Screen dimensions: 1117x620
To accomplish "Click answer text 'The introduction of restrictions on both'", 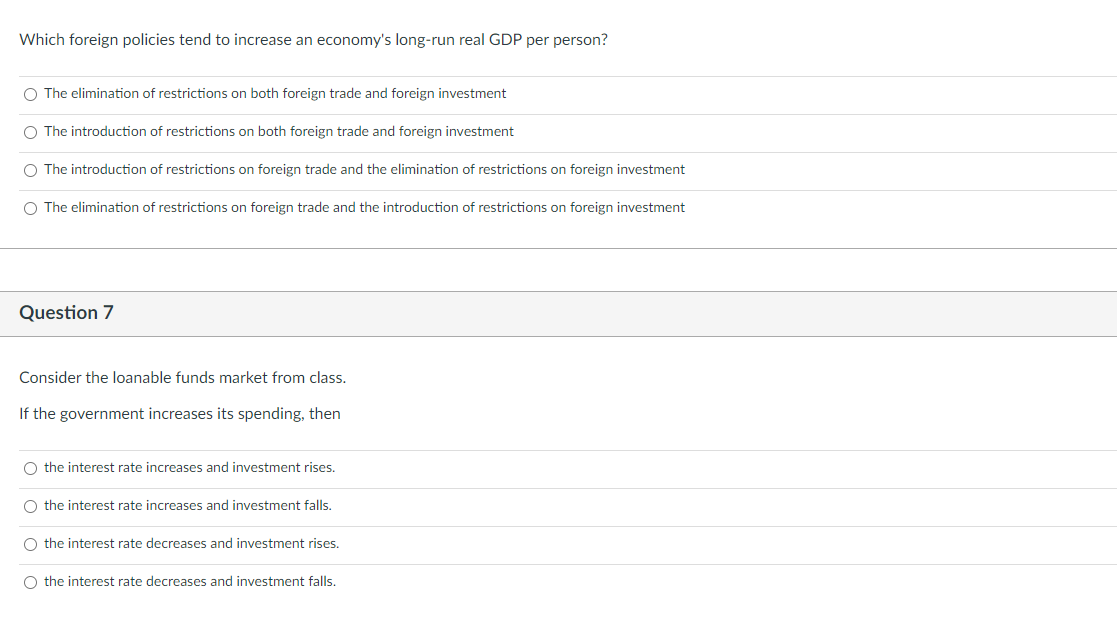I will [279, 131].
